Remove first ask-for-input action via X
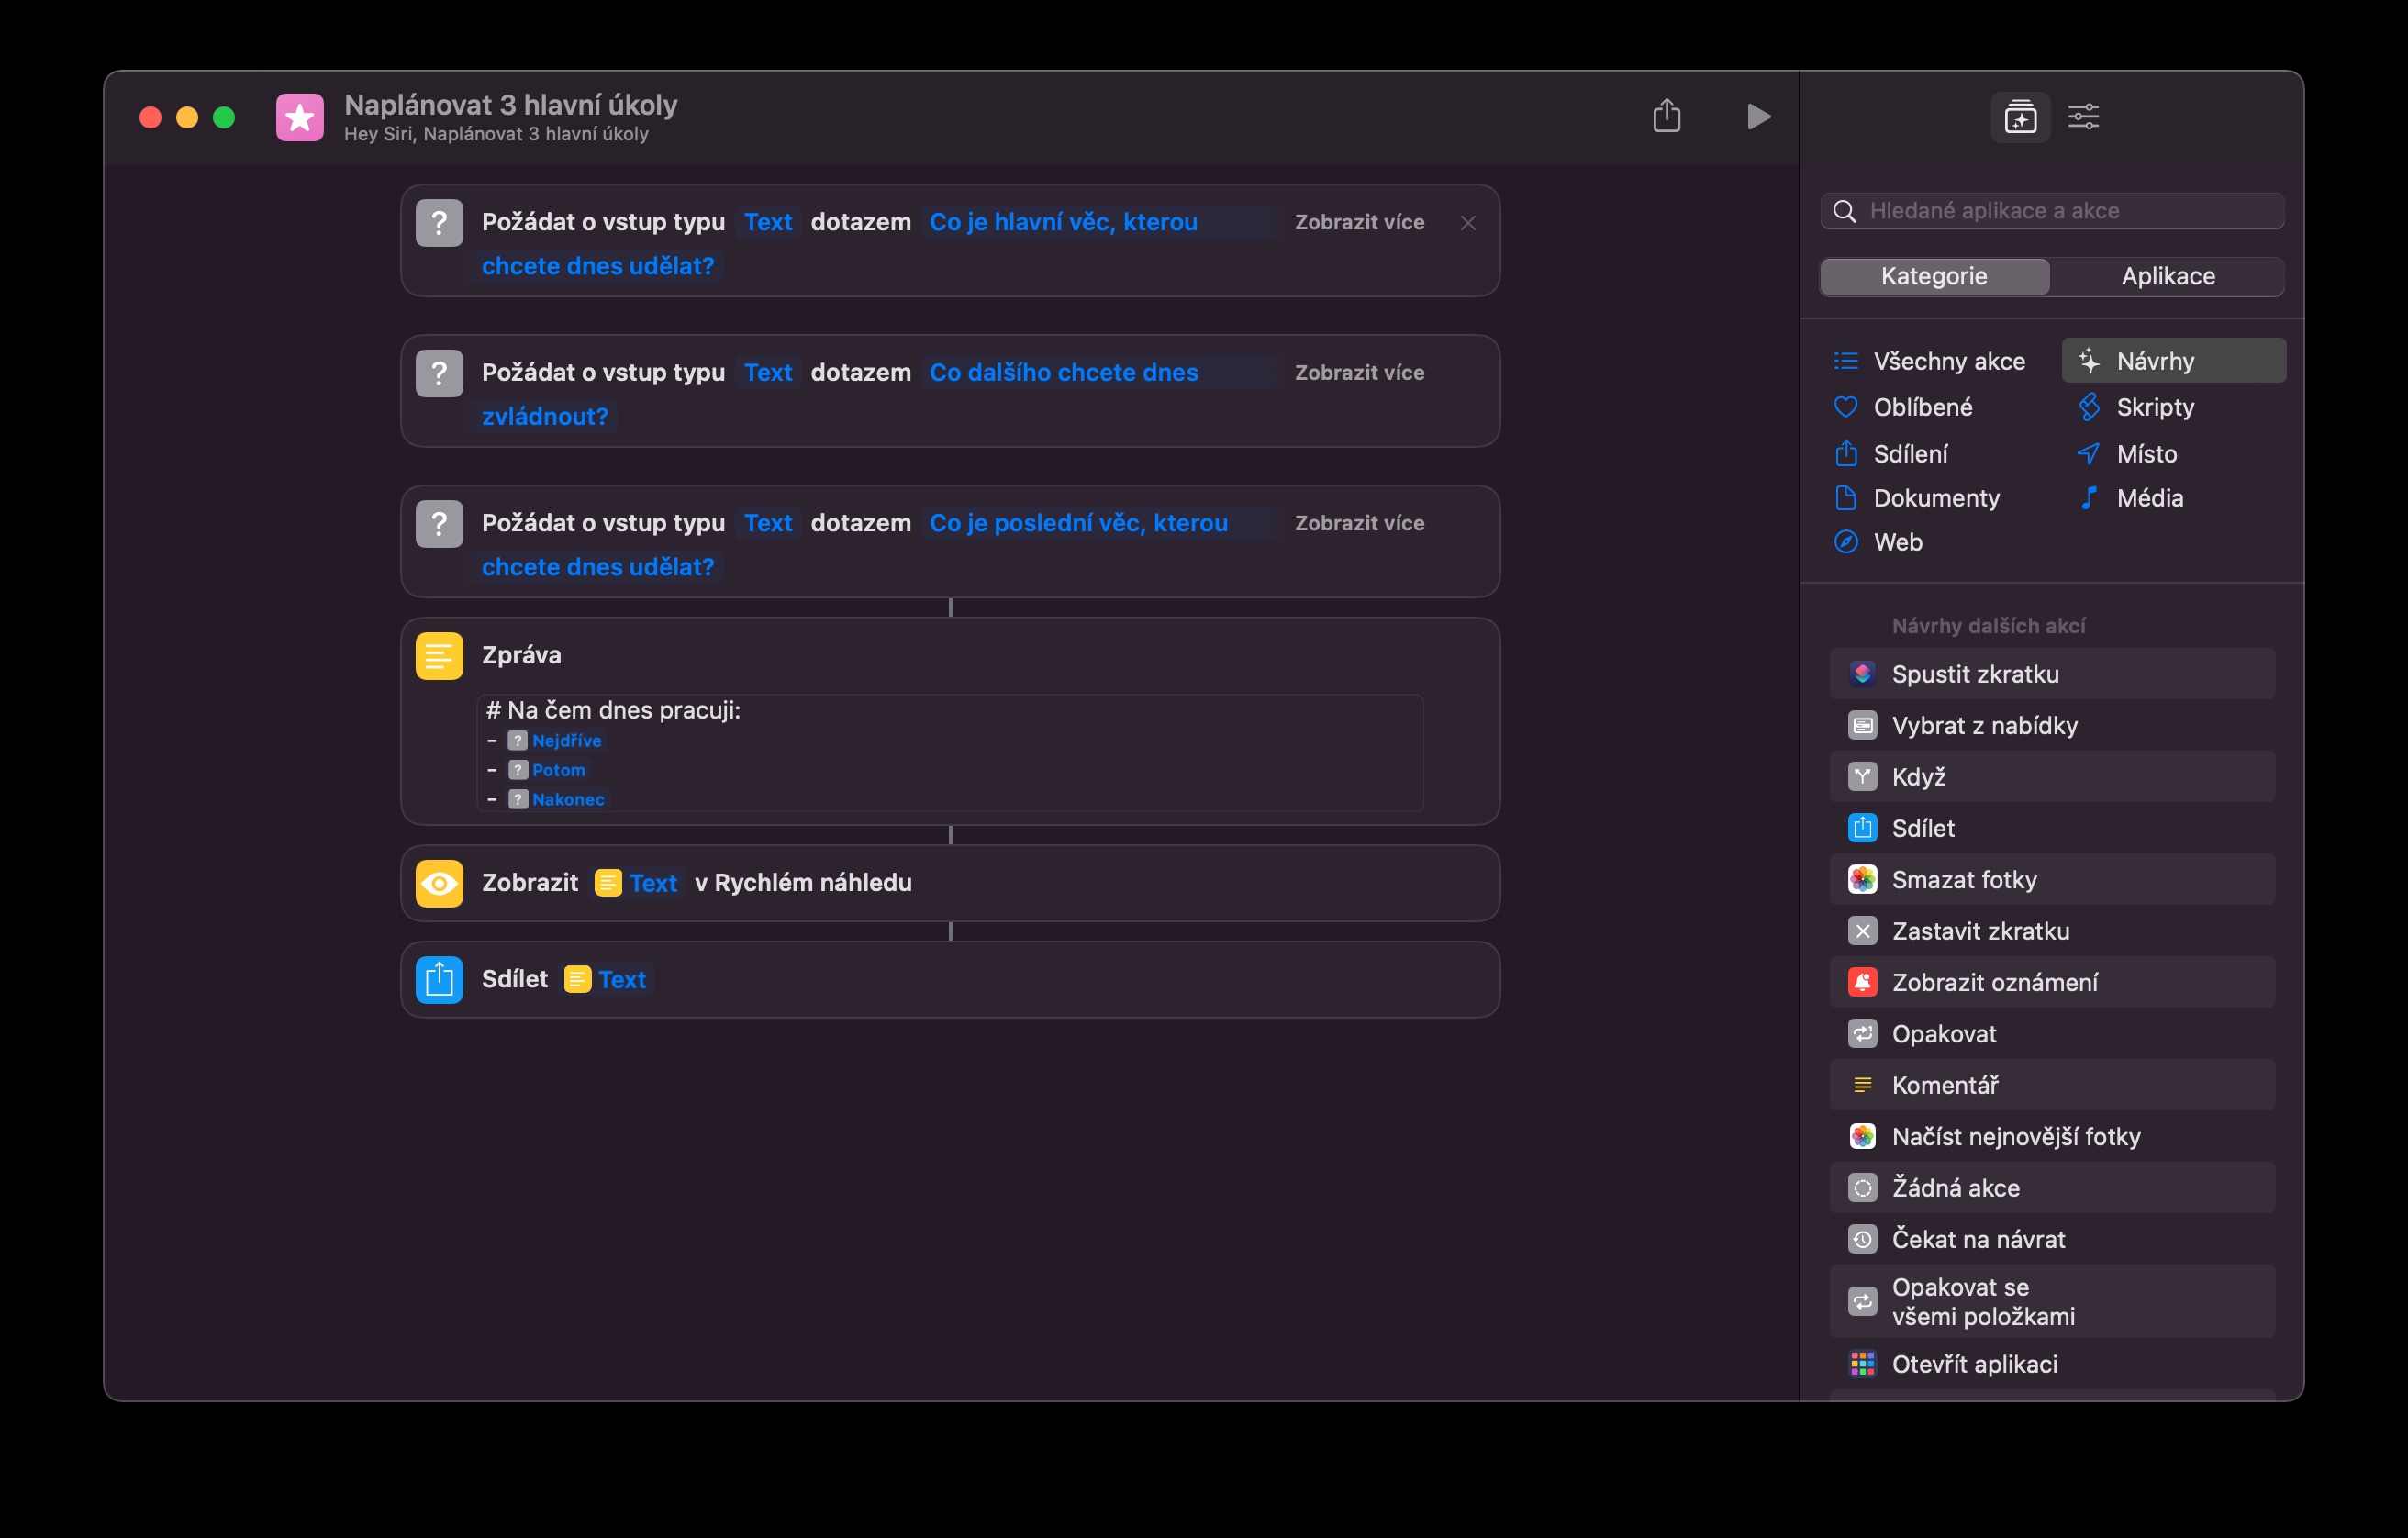 tap(1467, 223)
